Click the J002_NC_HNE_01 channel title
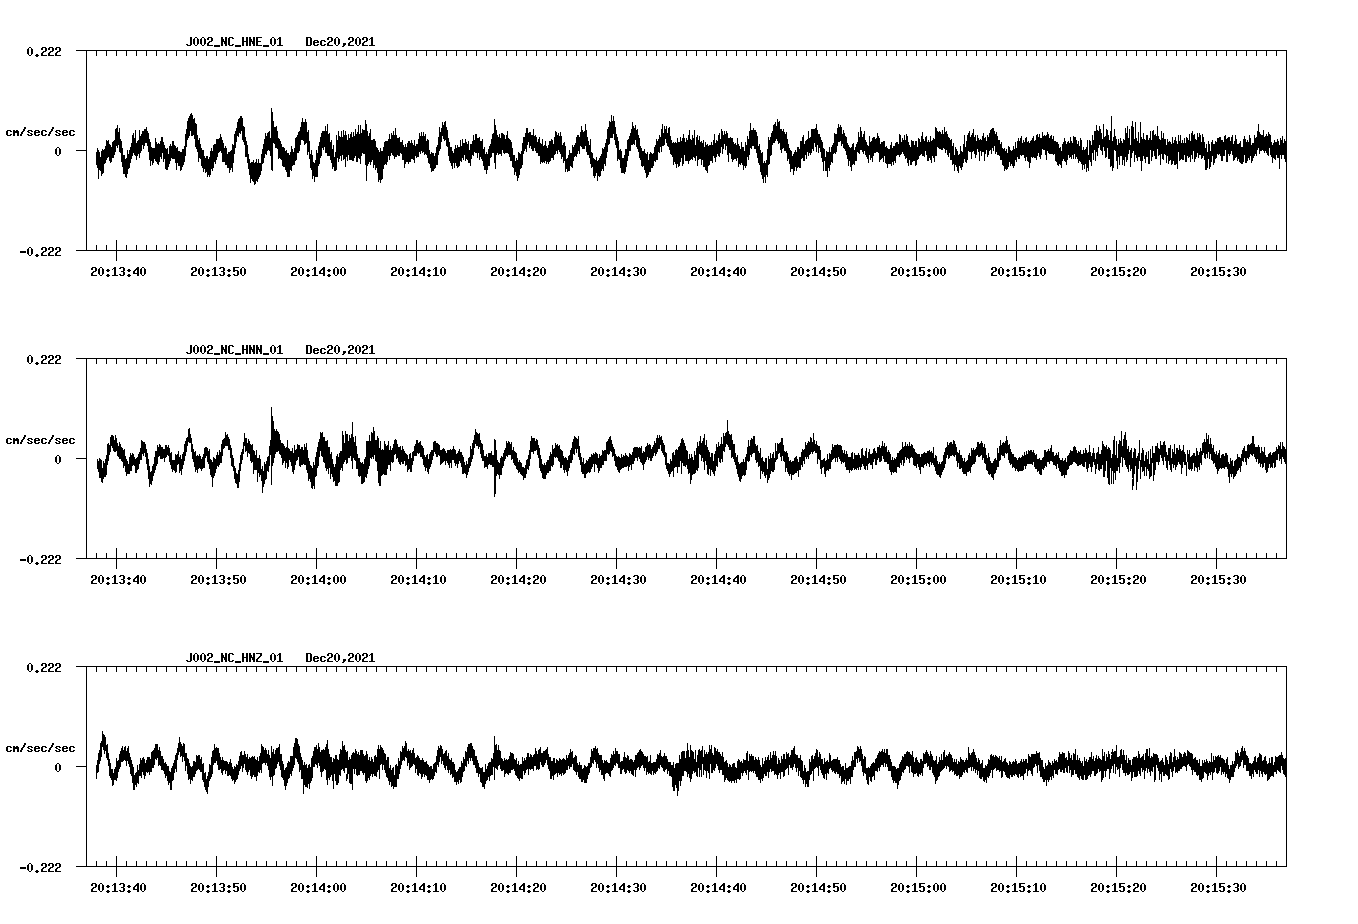 (234, 42)
